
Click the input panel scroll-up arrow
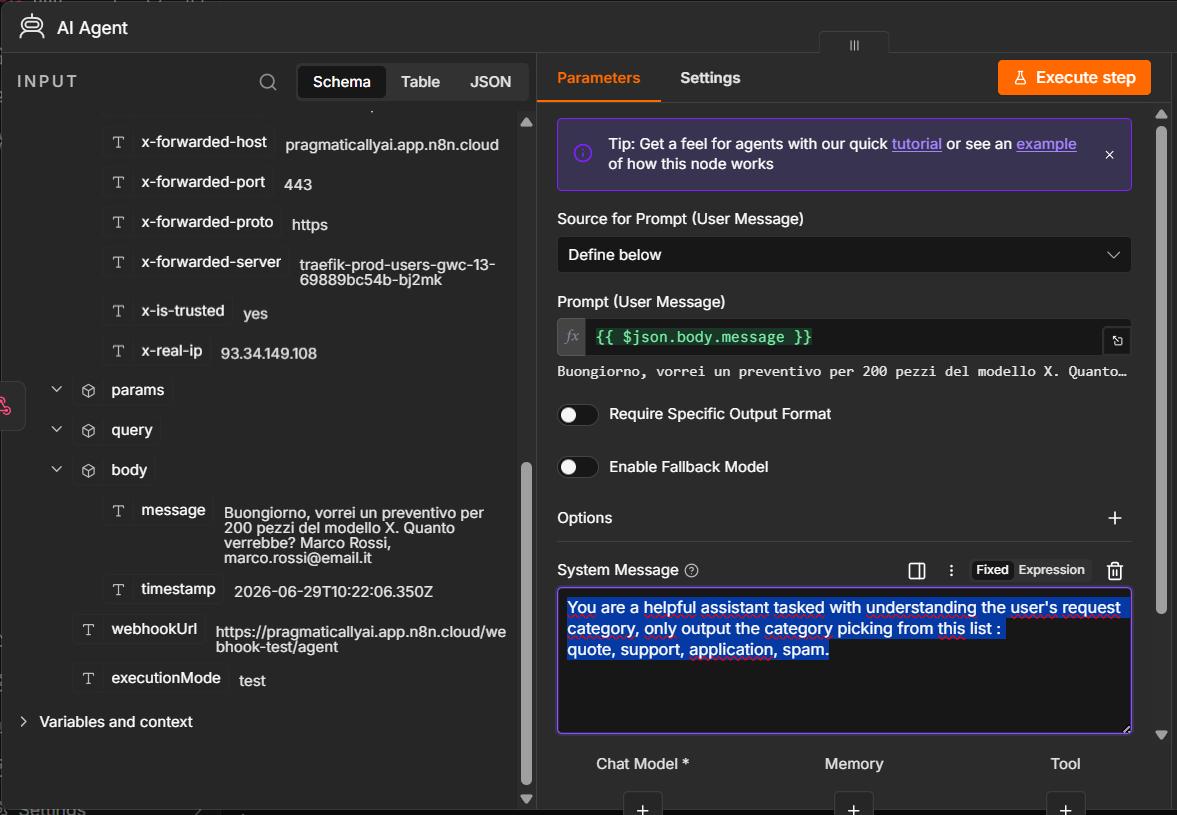coord(526,122)
